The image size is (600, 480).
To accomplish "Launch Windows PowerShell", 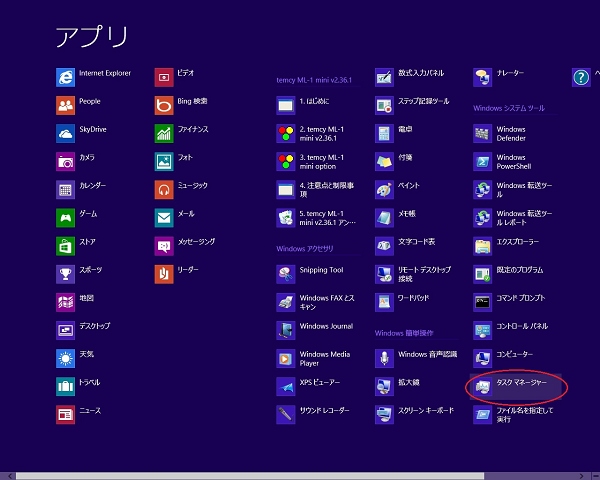I will [x=483, y=162].
